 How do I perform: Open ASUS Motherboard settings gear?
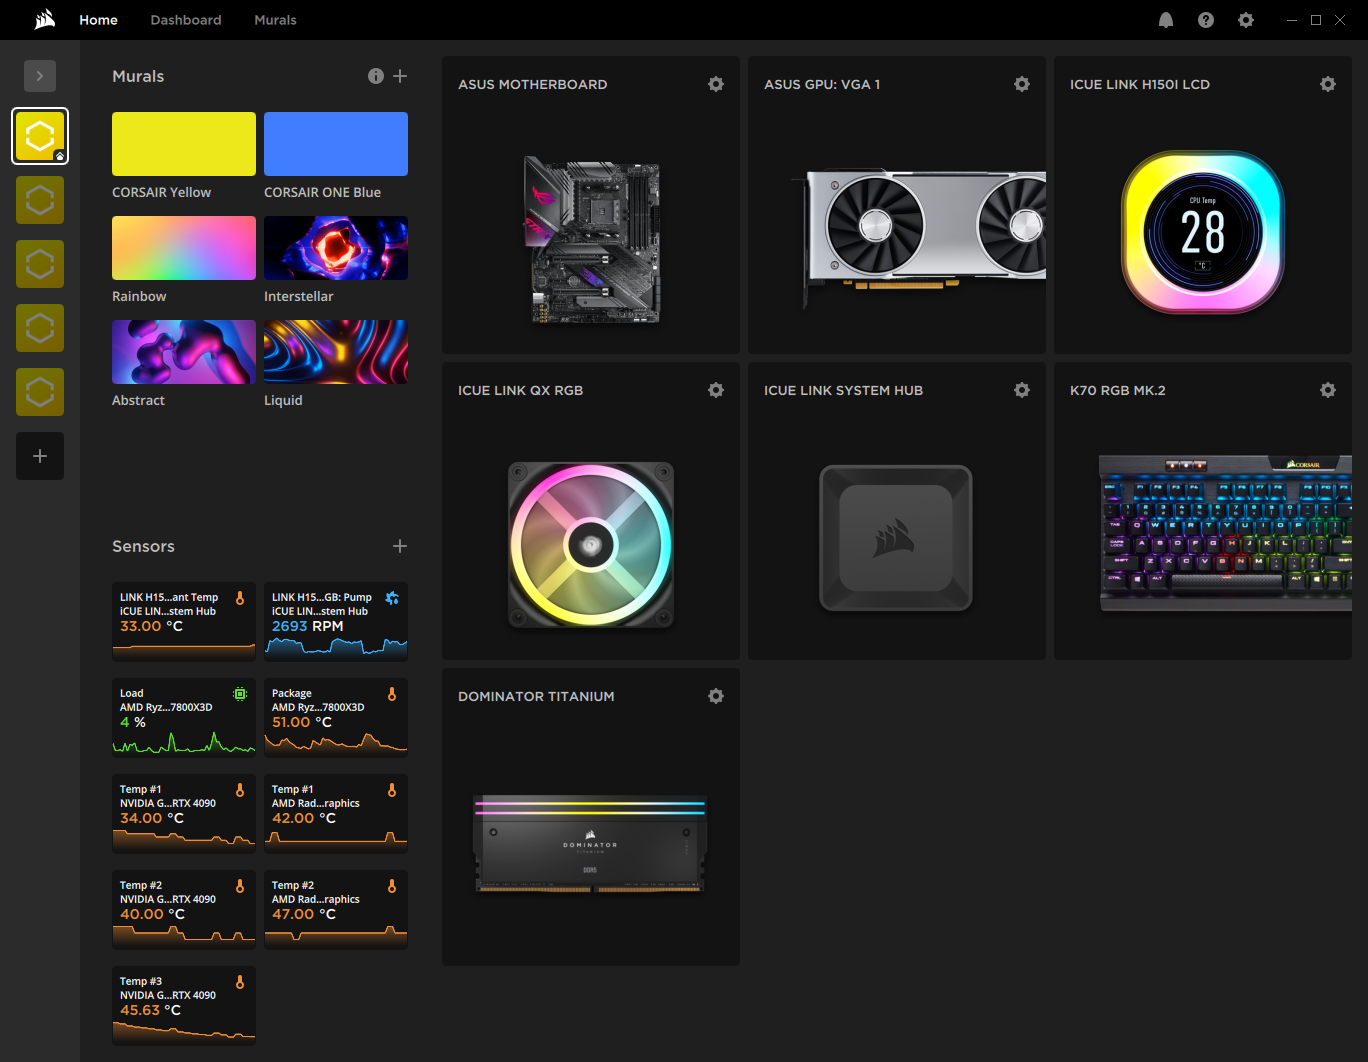click(x=716, y=84)
